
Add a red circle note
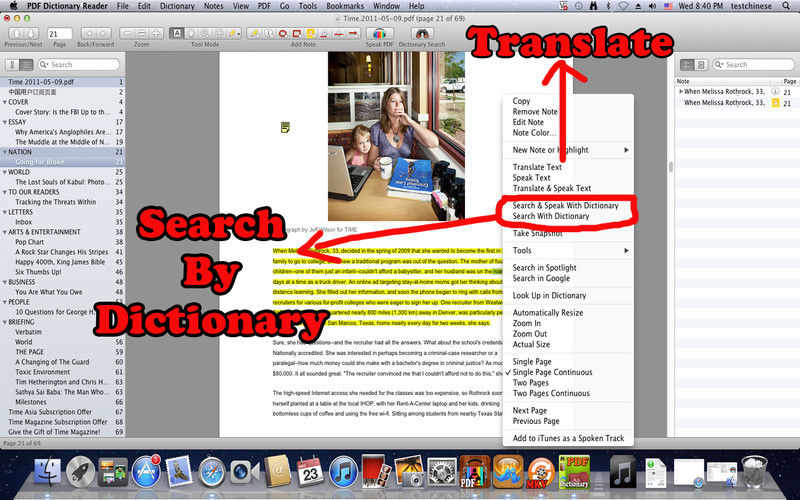(x=282, y=34)
